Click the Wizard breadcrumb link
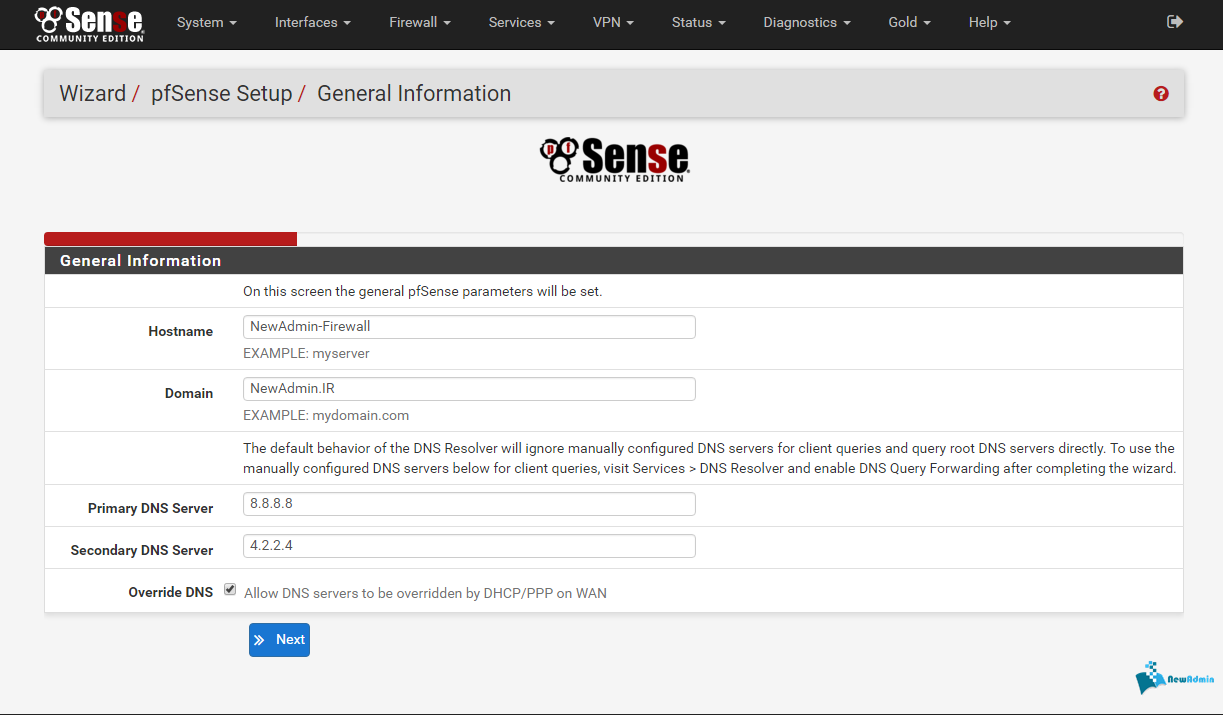 tap(93, 94)
